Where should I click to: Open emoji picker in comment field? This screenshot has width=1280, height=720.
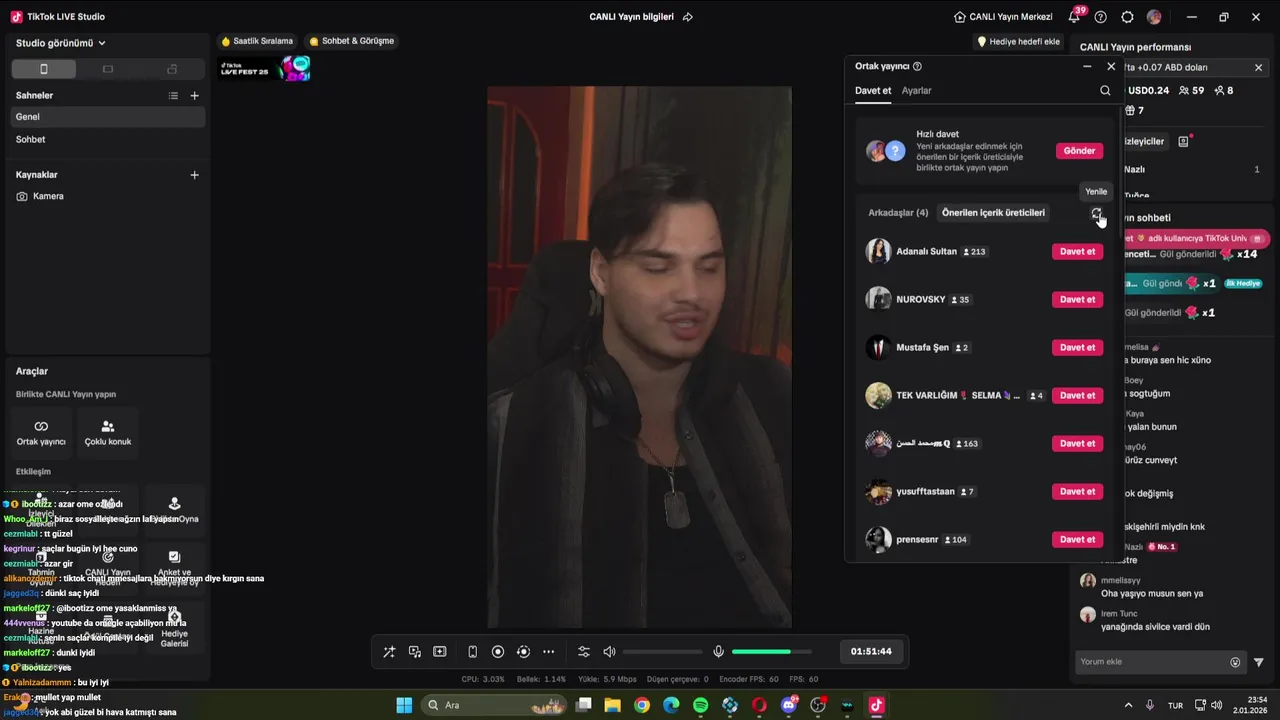[1235, 662]
